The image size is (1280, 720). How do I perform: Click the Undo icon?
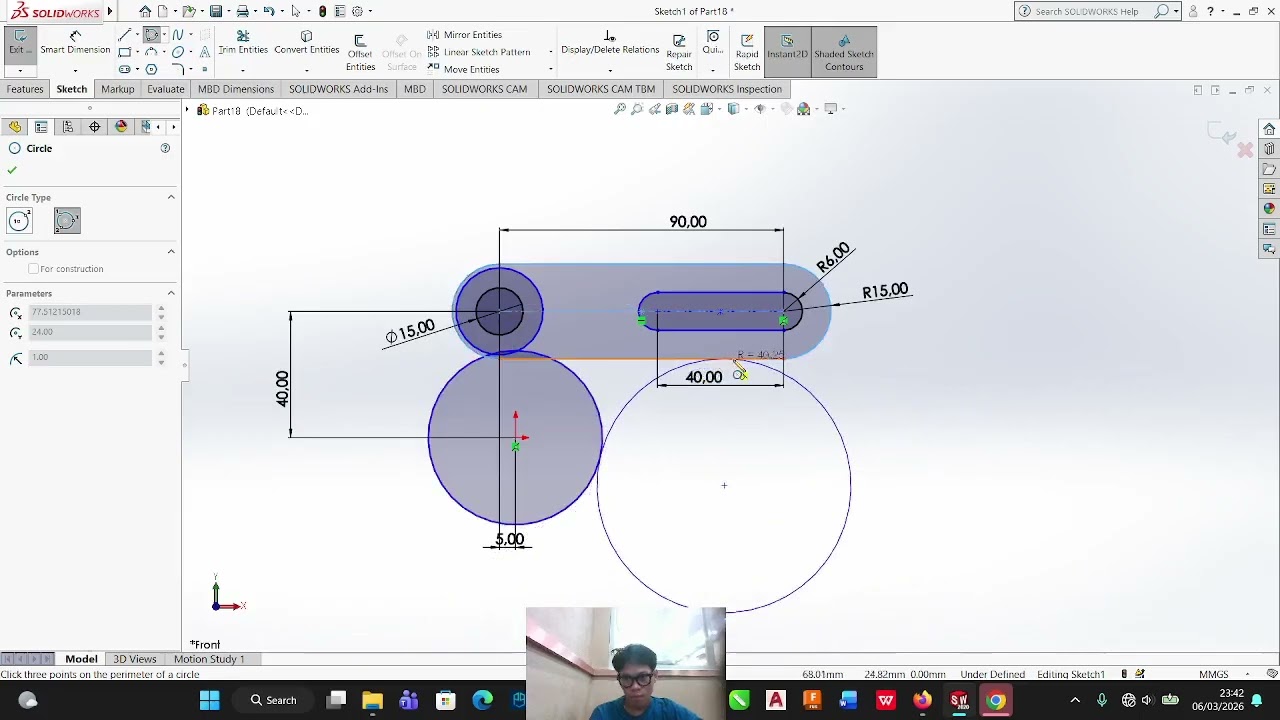click(x=268, y=11)
